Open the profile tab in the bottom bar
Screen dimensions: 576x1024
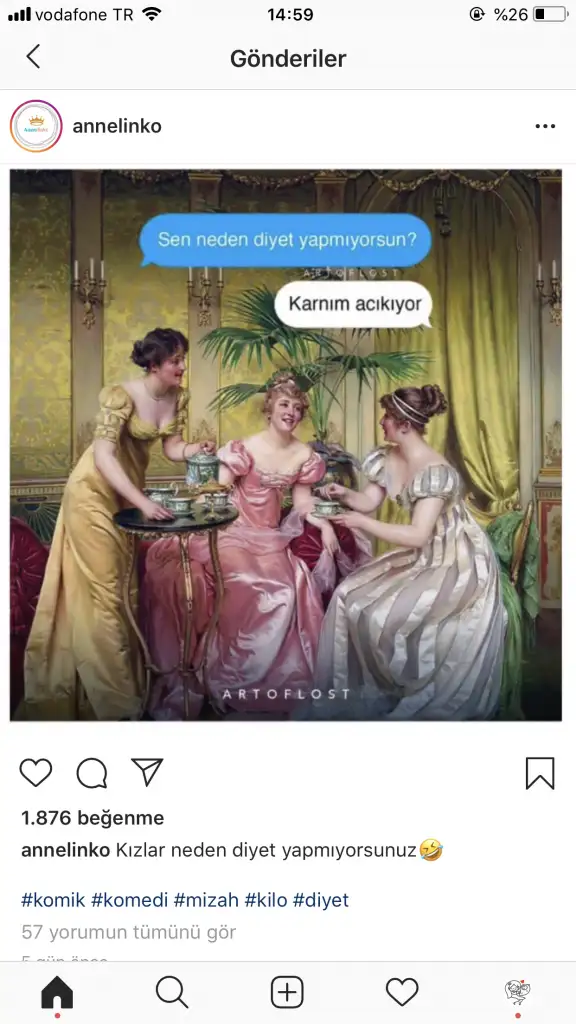click(517, 993)
